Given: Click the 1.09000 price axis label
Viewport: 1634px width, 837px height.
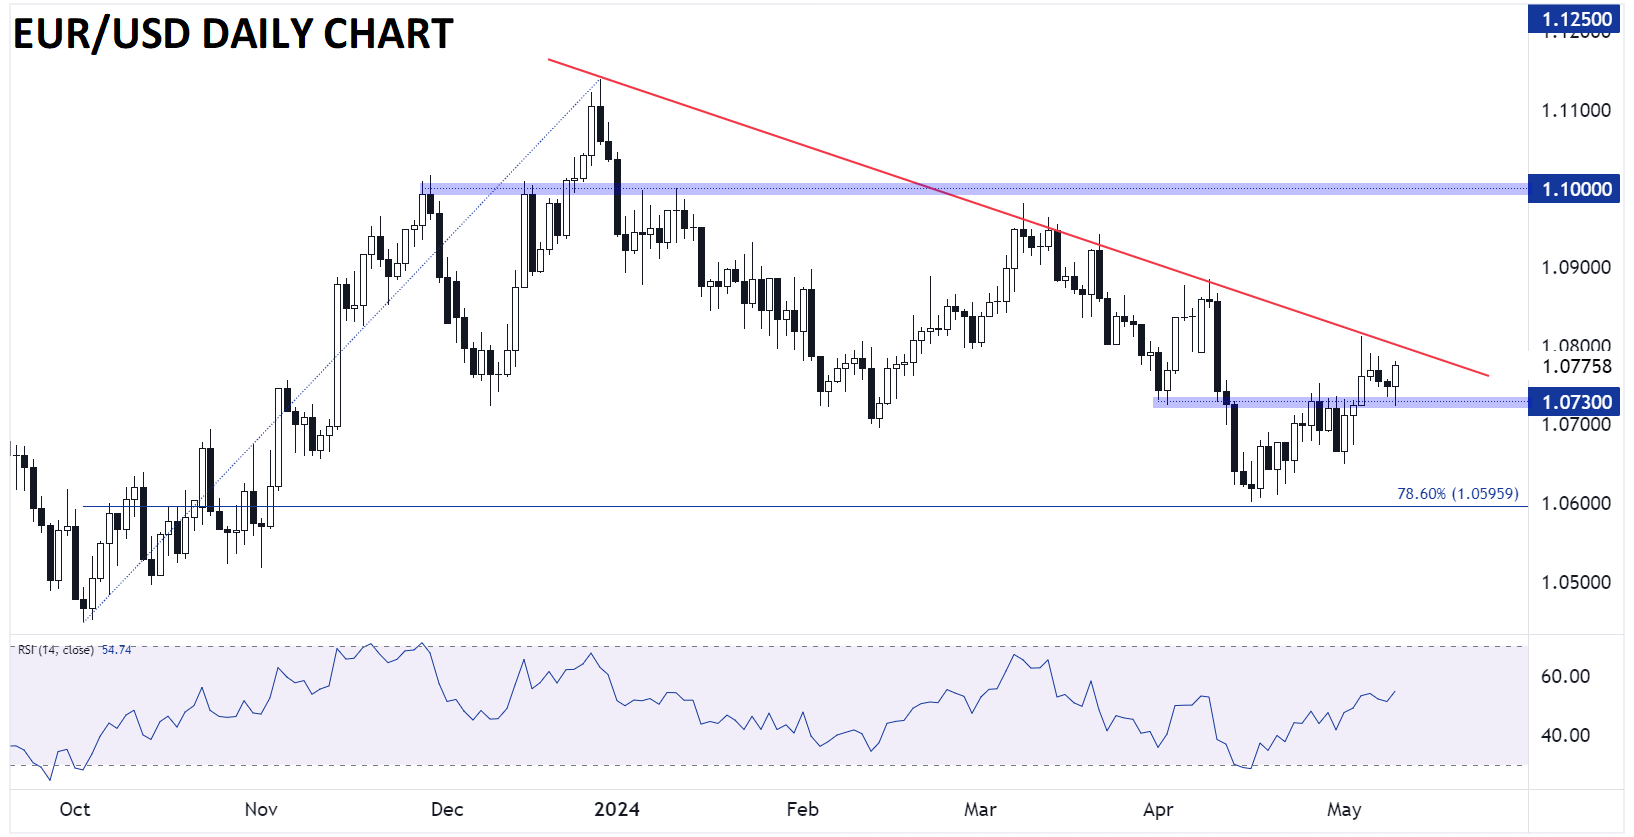Looking at the screenshot, I should (1576, 267).
